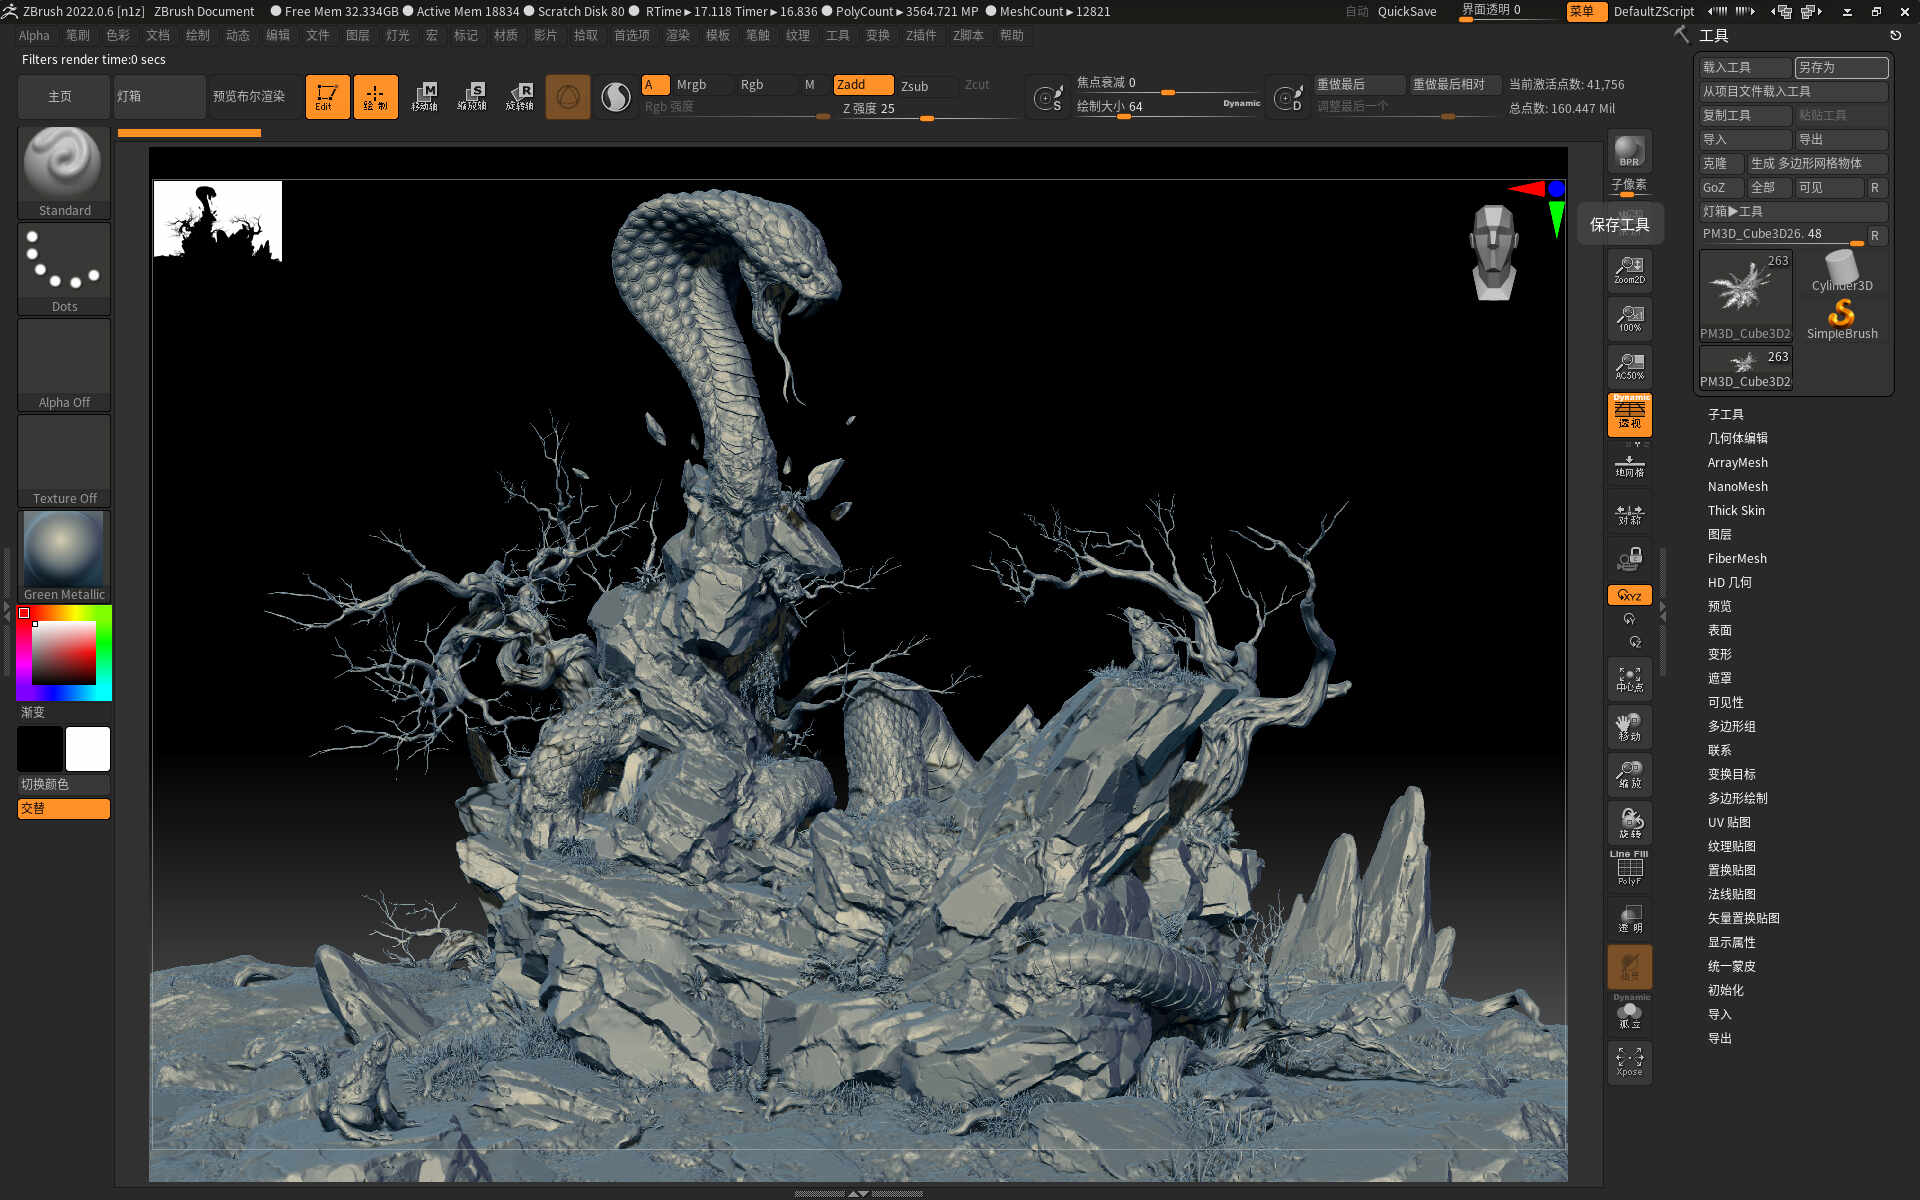Click the white secondary color swatch

point(87,749)
